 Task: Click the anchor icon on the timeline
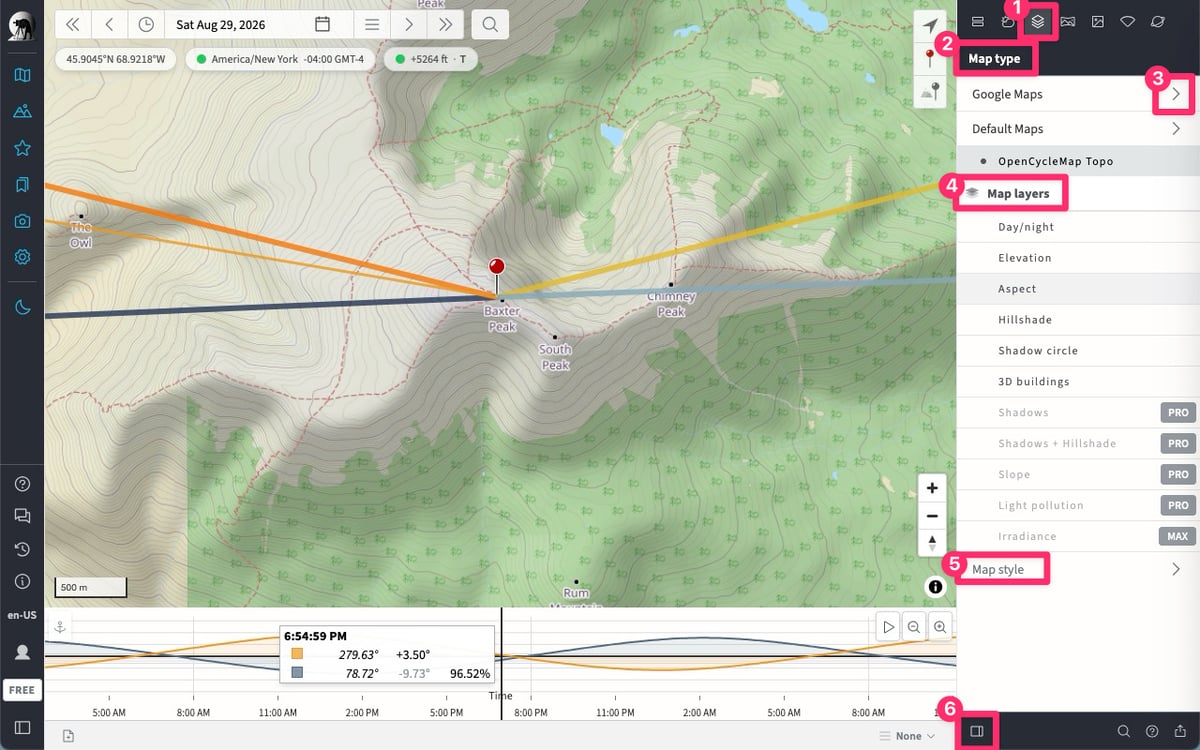pos(59,626)
